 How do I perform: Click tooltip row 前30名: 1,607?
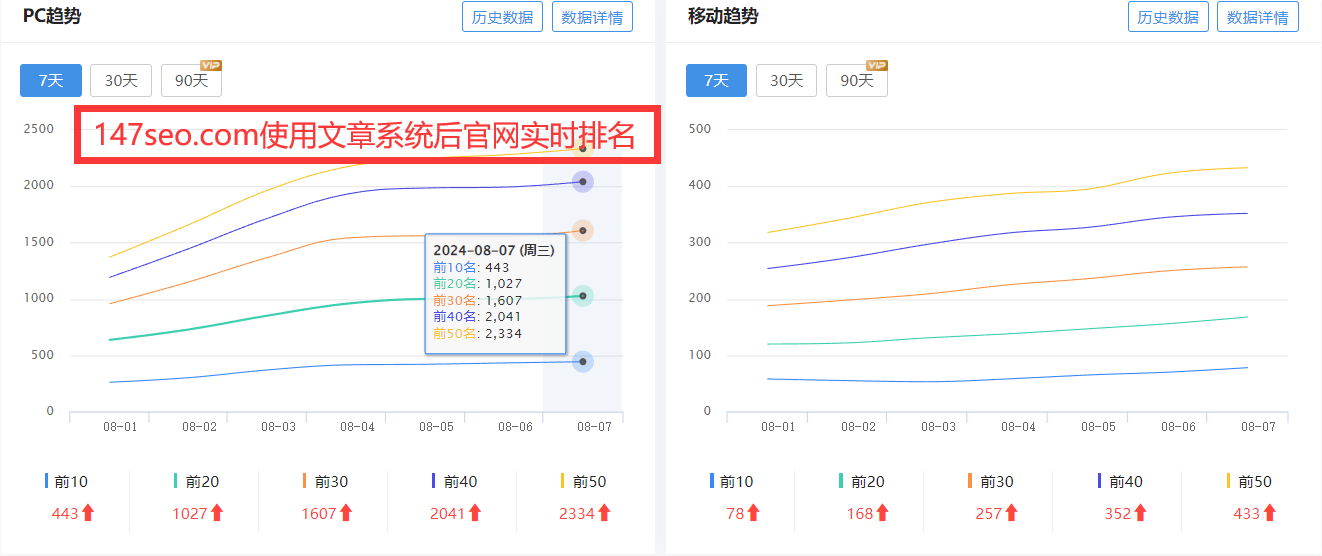point(478,300)
